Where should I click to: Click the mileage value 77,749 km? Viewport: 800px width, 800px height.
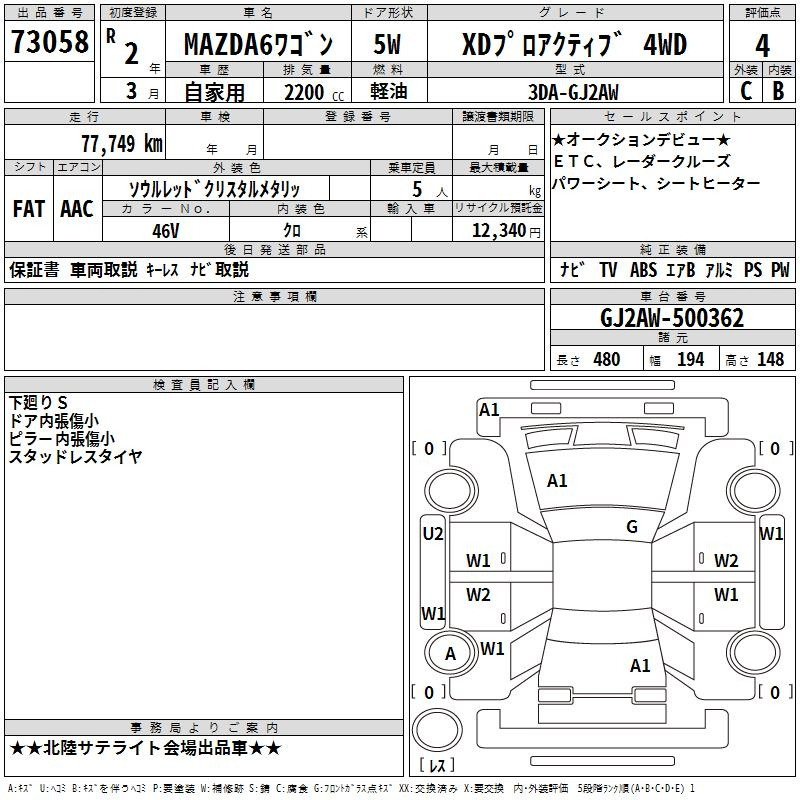(121, 144)
